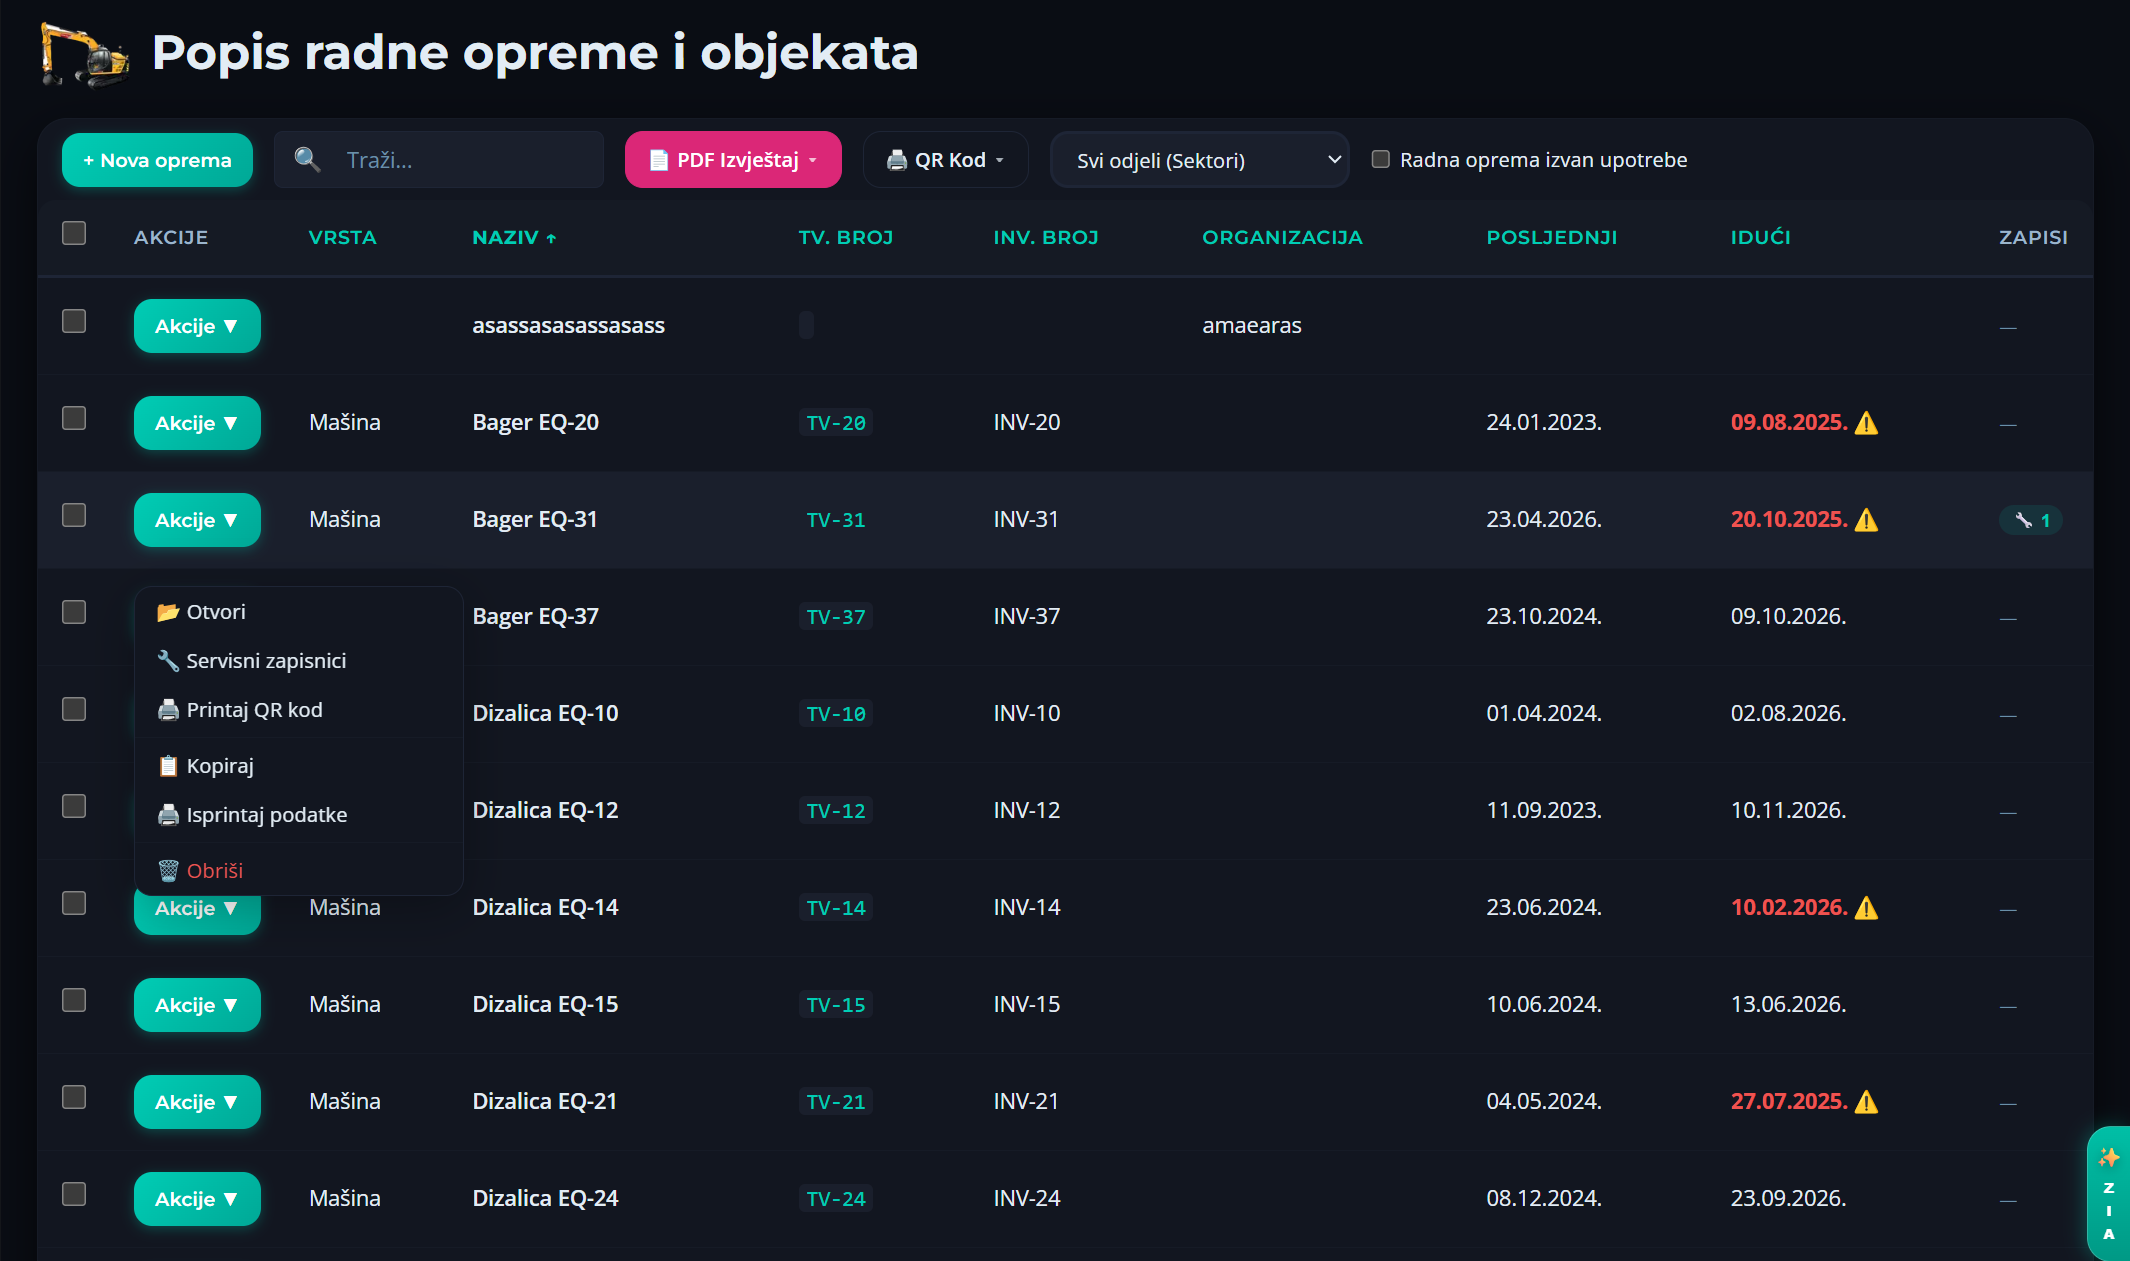
Task: Check the row checkbox for Dizalica EQ-21
Action: pyautogui.click(x=74, y=1097)
